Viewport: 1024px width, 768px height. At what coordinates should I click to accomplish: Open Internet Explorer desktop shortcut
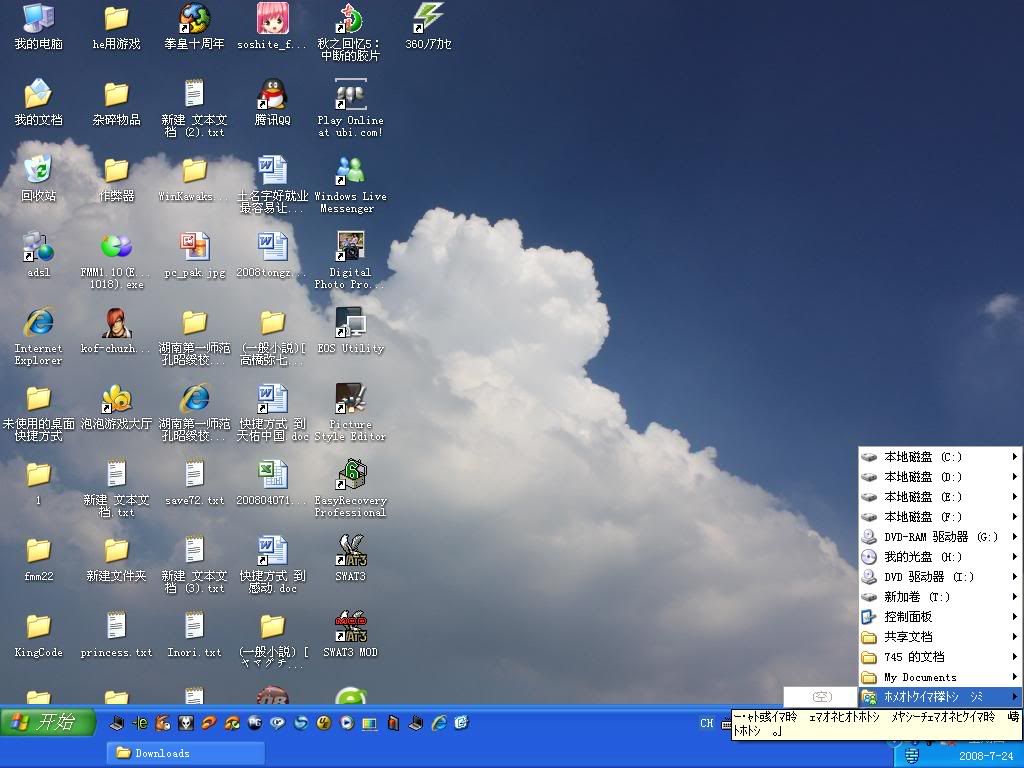click(x=38, y=326)
